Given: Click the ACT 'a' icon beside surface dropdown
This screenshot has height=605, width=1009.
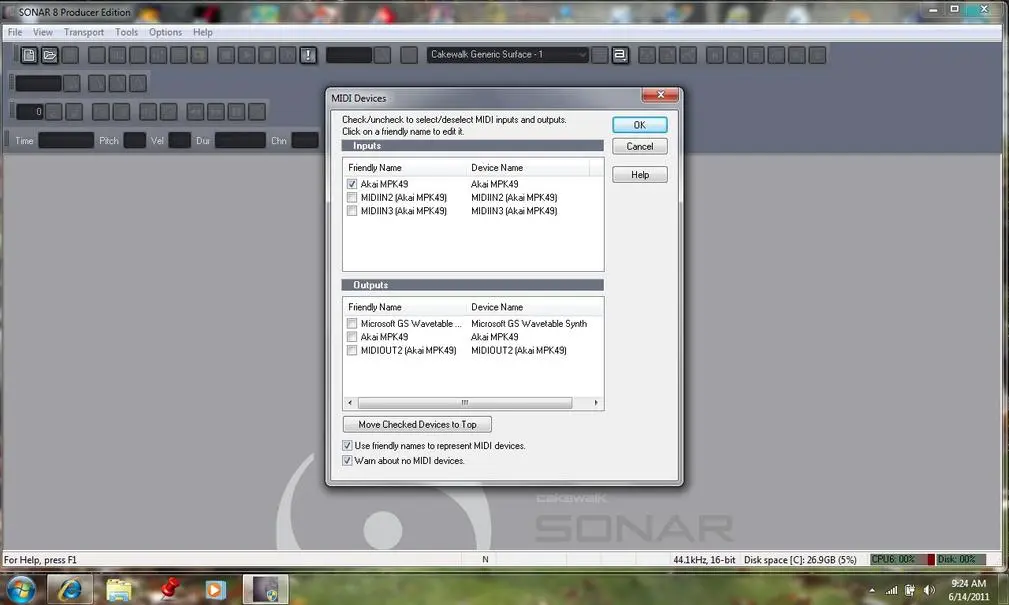Looking at the screenshot, I should pyautogui.click(x=620, y=55).
